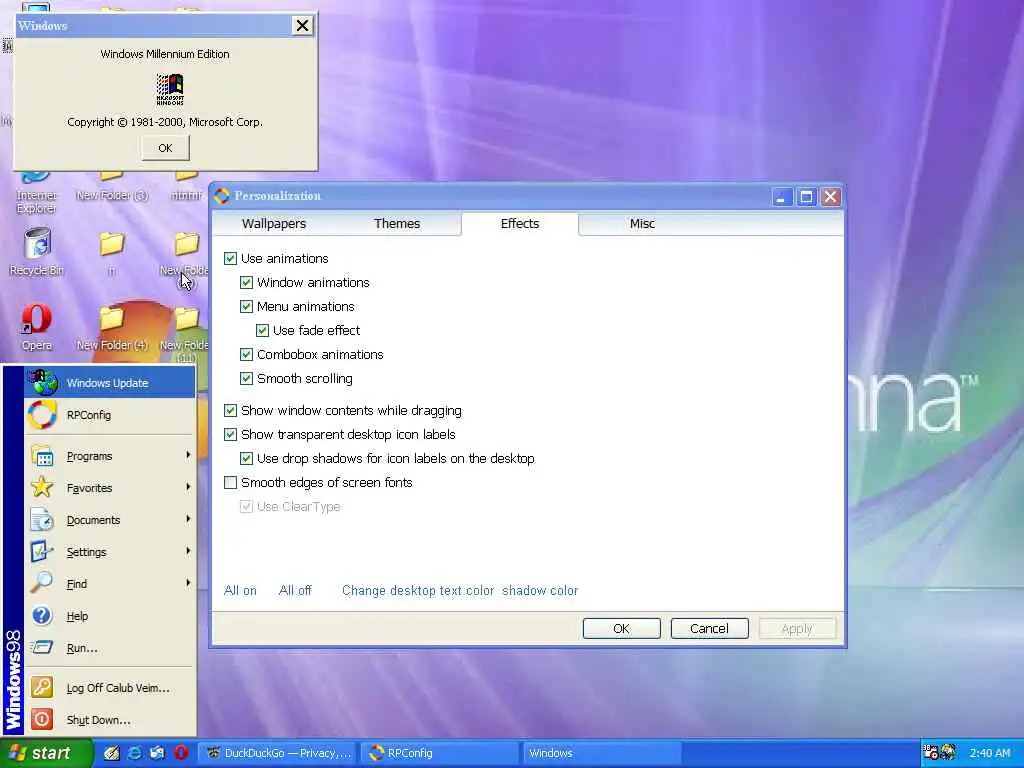Expand the Find submenu arrow
This screenshot has width=1024, height=768.
click(188, 583)
